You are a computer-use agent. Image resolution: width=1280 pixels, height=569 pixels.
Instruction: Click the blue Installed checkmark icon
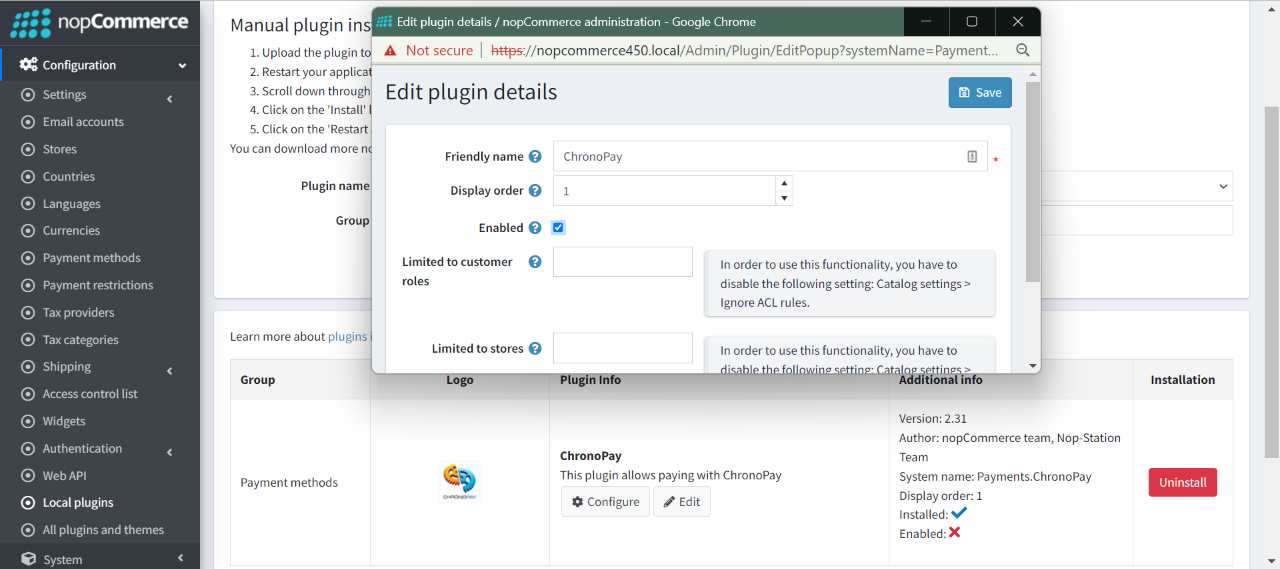(959, 513)
